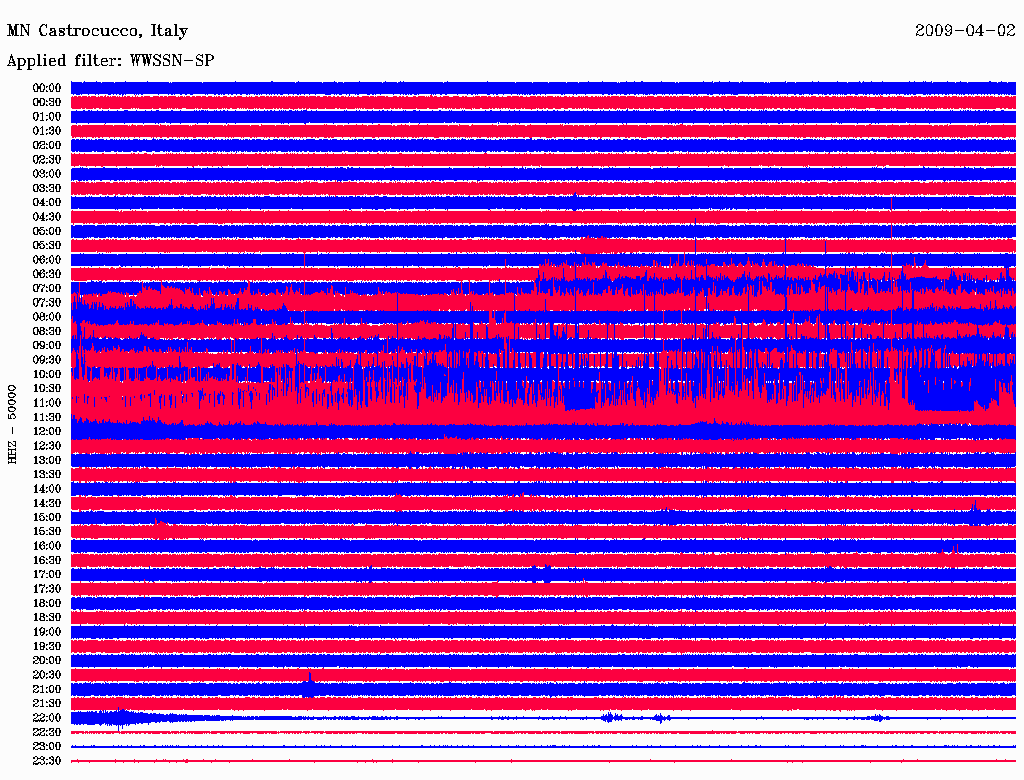Screen dimensions: 1024x780
Task: Click the 08:00 time label
Action: pos(47,317)
